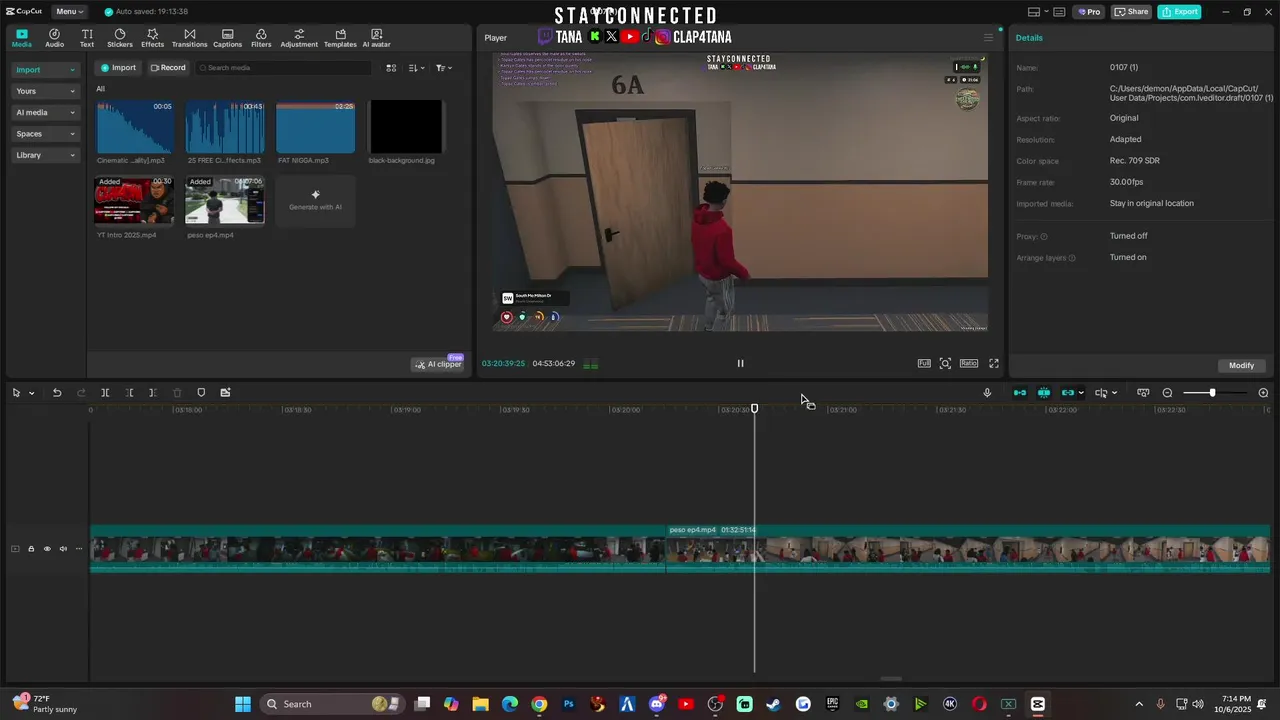Click Generate with AI tile
The width and height of the screenshot is (1280, 720).
tap(315, 201)
